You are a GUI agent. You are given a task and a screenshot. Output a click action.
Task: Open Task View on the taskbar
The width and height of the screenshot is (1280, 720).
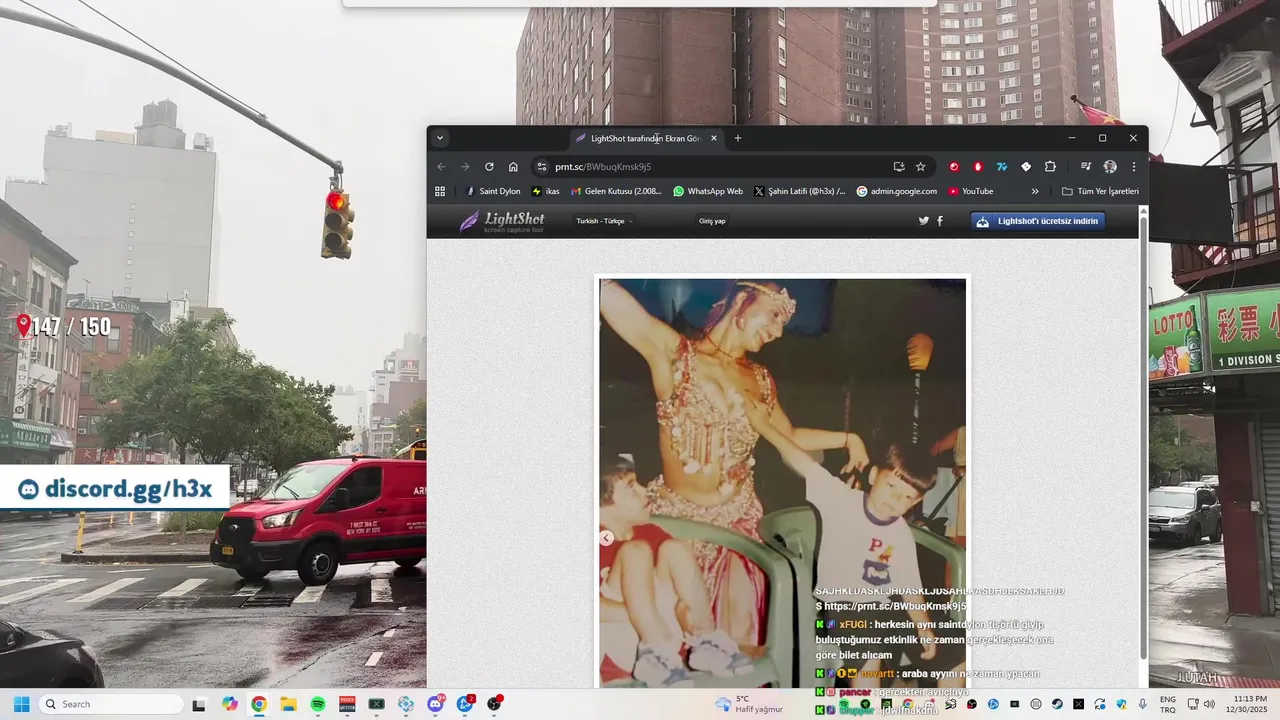point(199,704)
